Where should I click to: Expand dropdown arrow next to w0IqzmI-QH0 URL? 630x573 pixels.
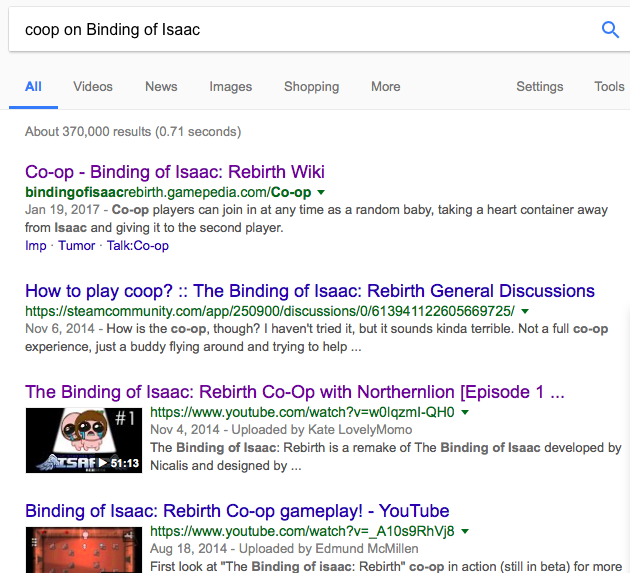click(465, 412)
